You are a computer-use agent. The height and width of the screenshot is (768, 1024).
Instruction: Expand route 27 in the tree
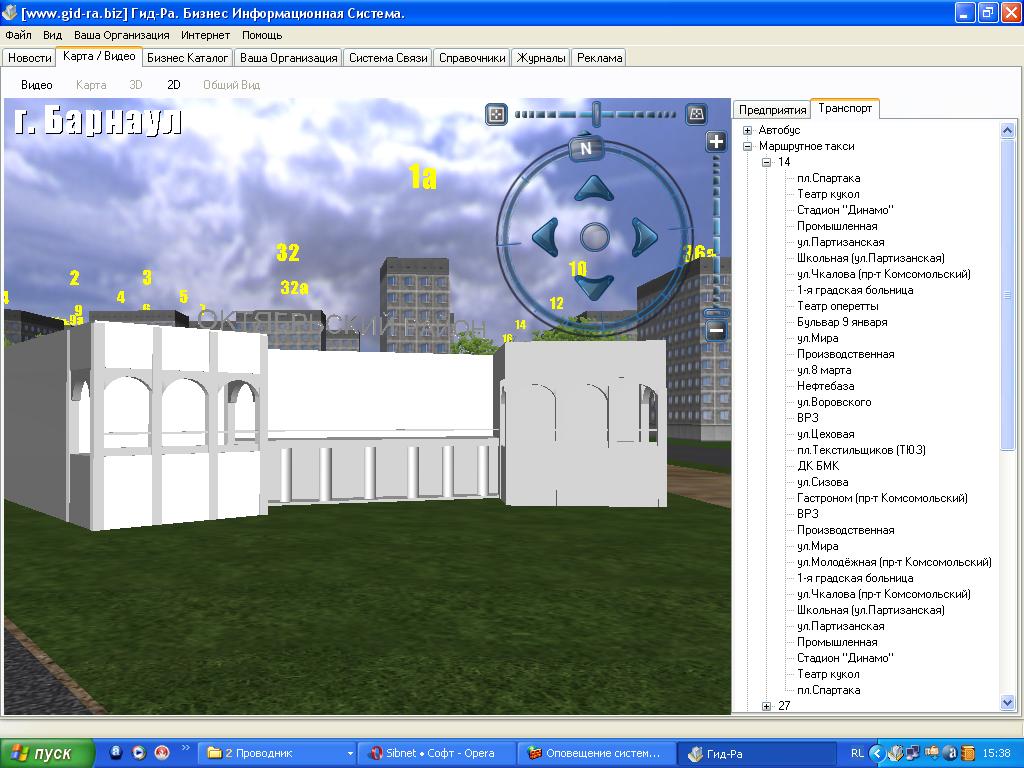pyautogui.click(x=767, y=706)
